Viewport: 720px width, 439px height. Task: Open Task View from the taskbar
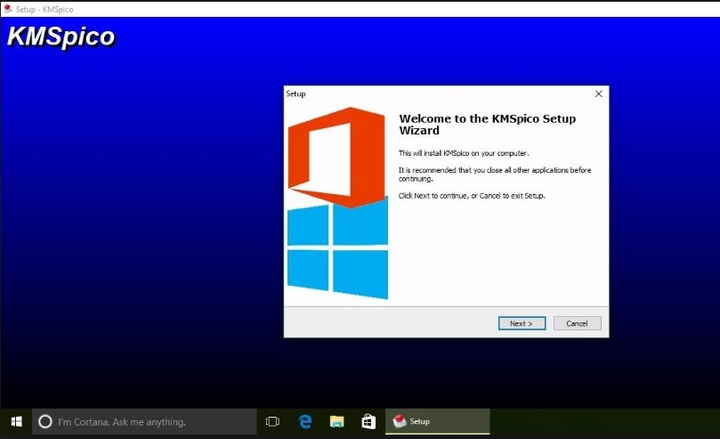[x=272, y=422]
